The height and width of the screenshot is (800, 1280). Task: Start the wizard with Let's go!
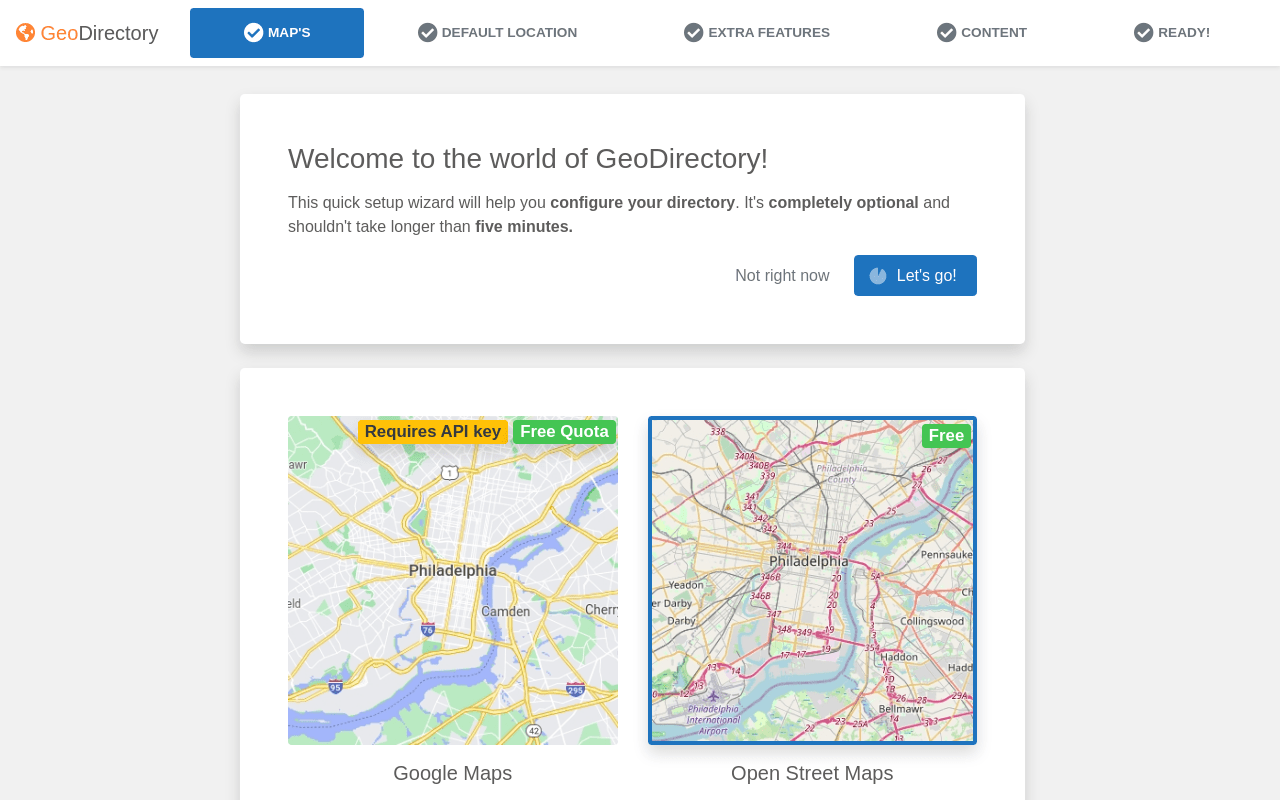[915, 276]
